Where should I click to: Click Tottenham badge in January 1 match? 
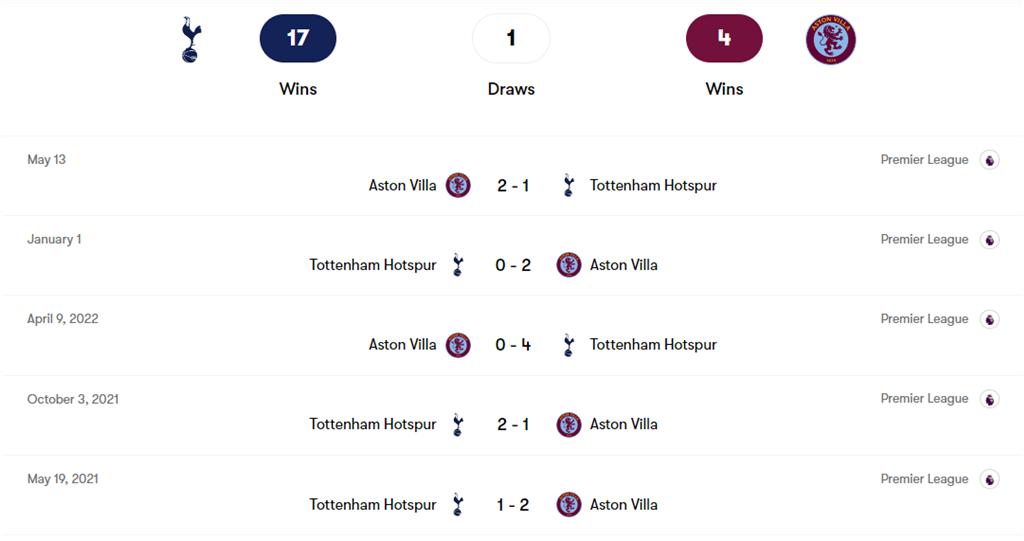coord(458,265)
